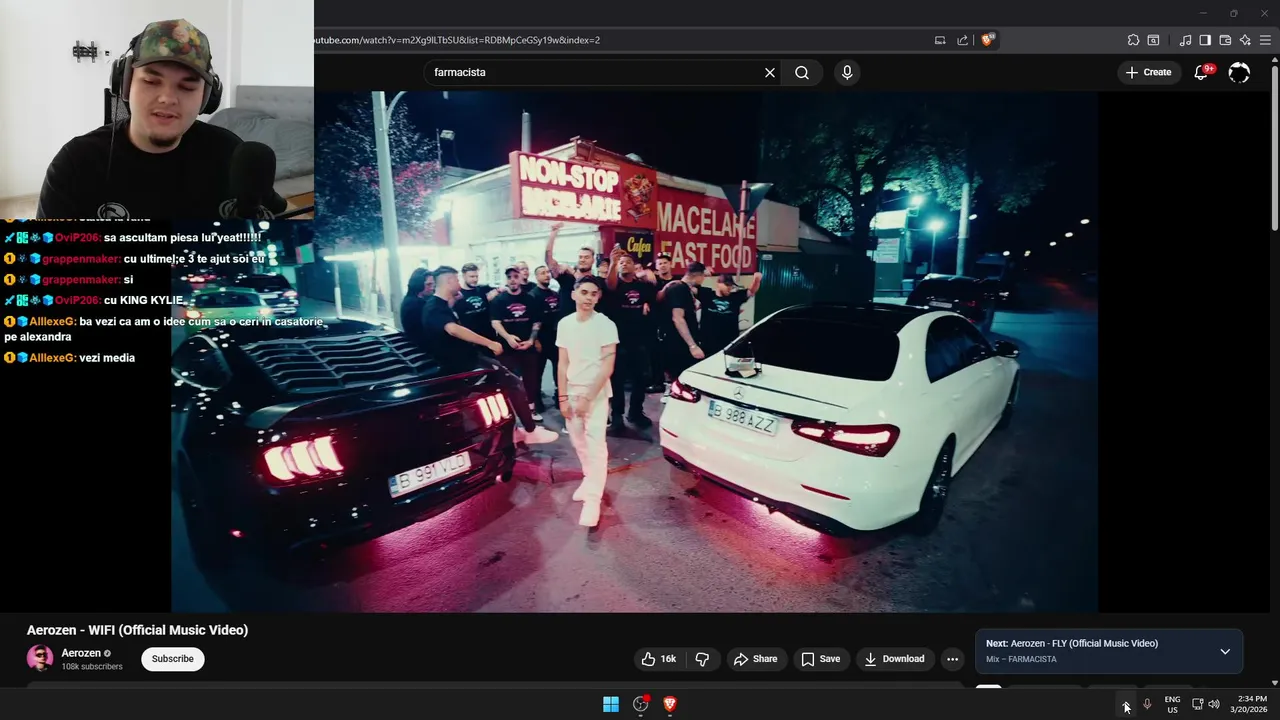The width and height of the screenshot is (1280, 720).
Task: Click the share page icon in address bar
Action: coord(962,40)
